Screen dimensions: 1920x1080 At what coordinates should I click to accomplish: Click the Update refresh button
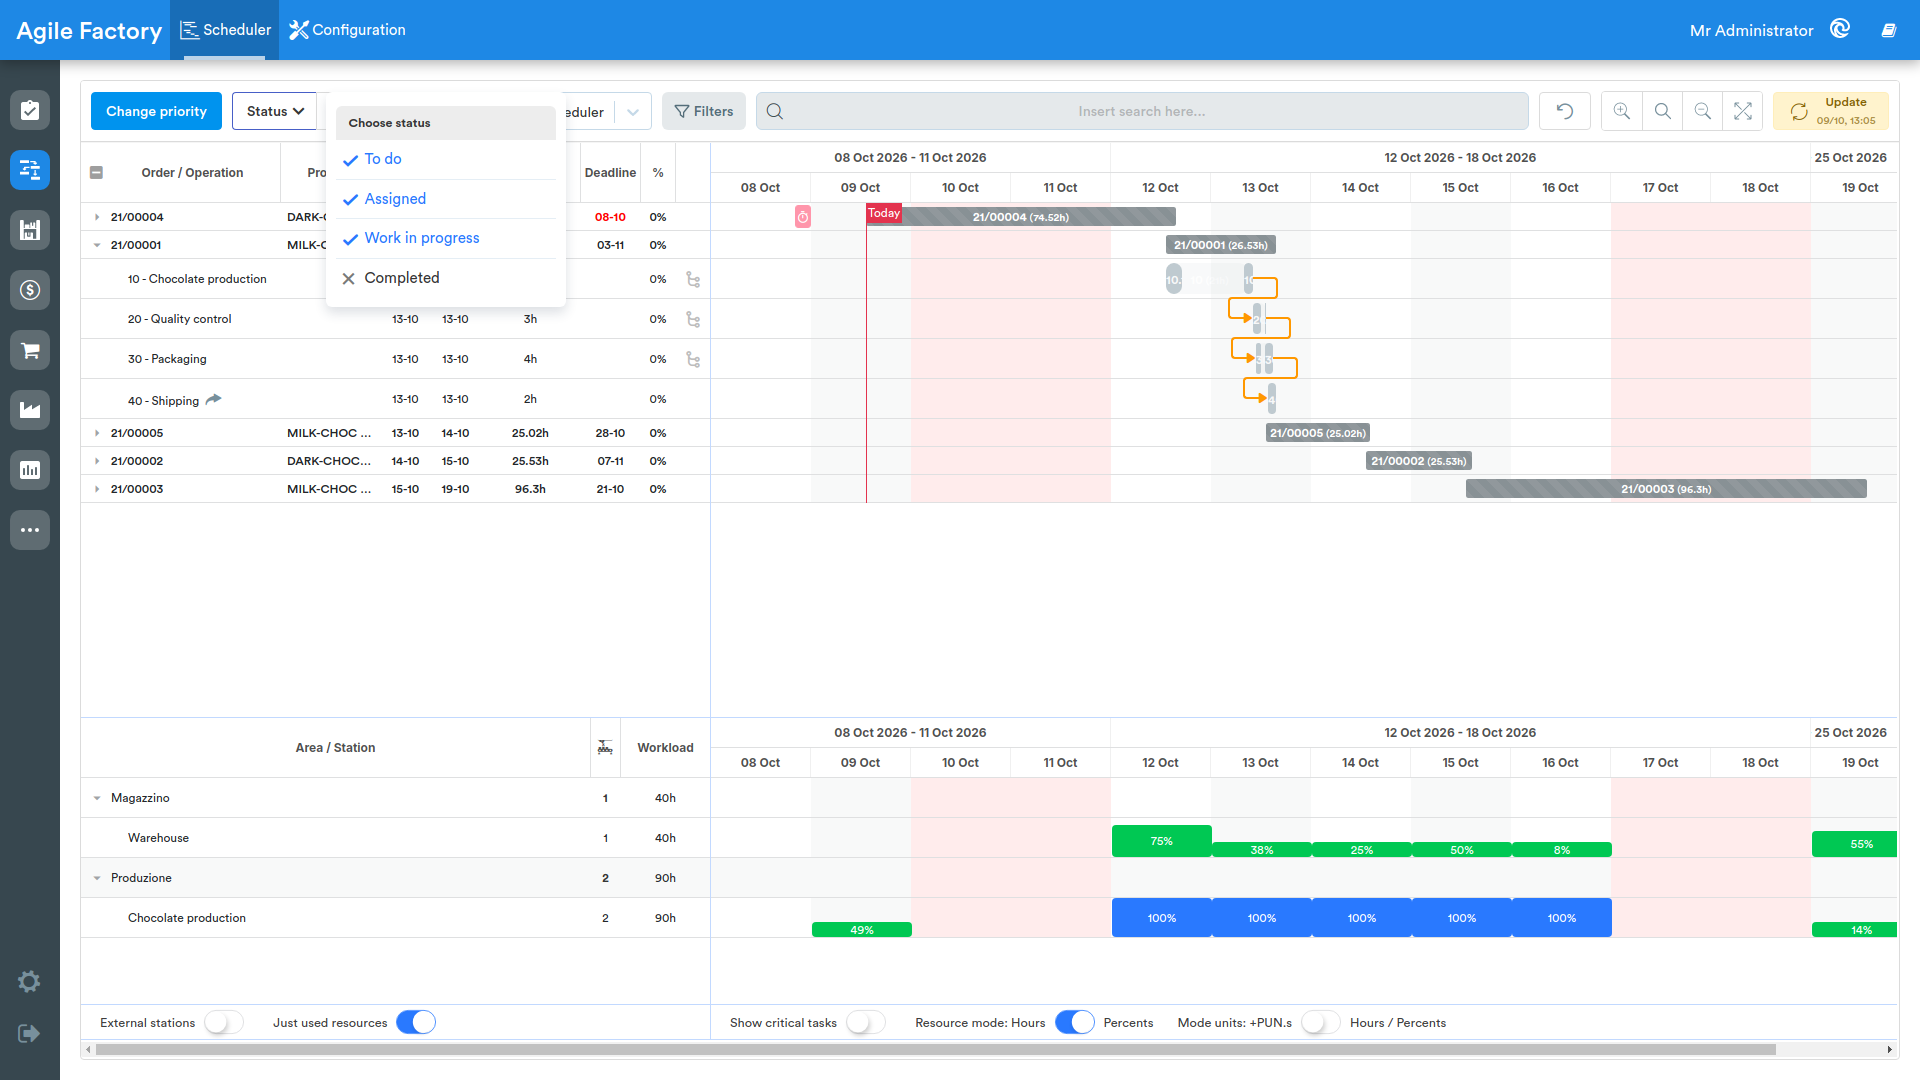tap(1831, 111)
